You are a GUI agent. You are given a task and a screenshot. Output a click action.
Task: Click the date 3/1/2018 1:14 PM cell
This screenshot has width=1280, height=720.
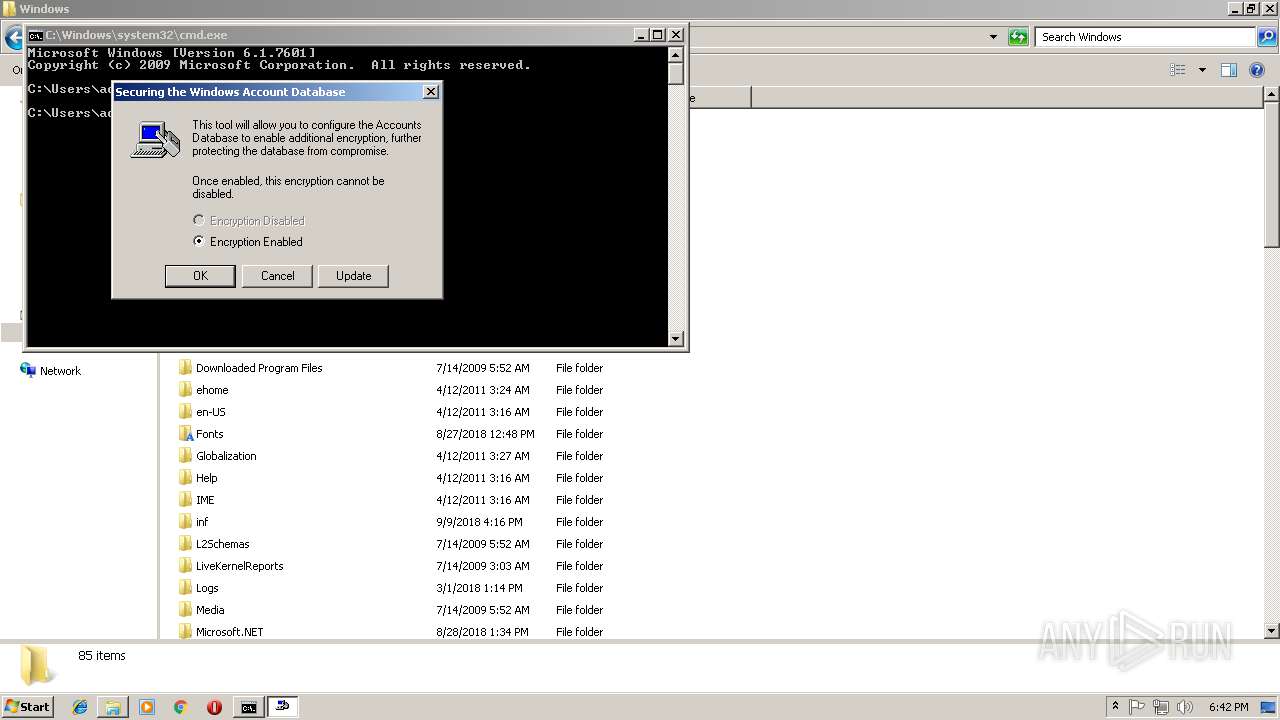click(x=479, y=588)
